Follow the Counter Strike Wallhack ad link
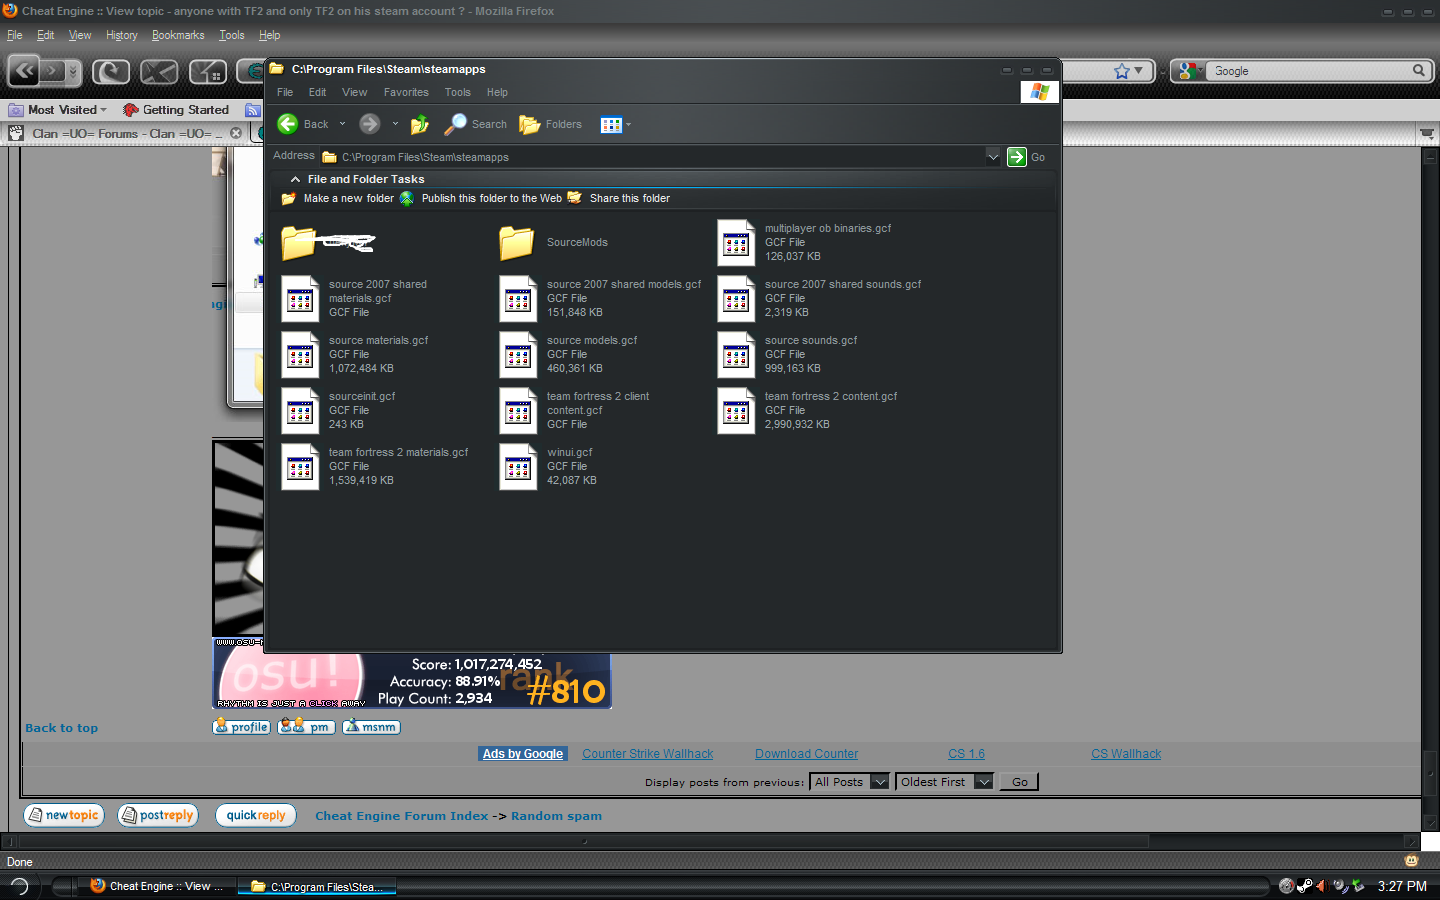The height and width of the screenshot is (900, 1440). (x=648, y=754)
